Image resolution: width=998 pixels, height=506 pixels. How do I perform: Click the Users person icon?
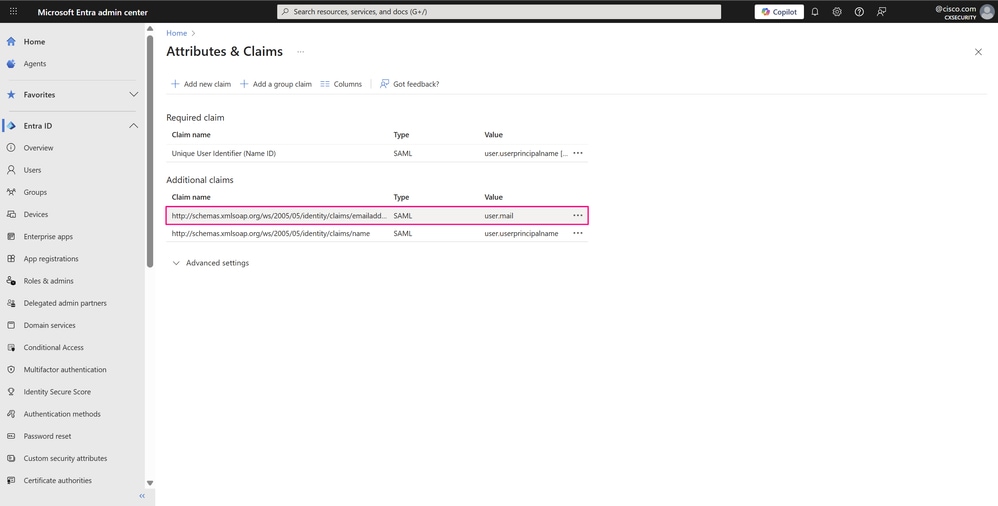(11, 170)
